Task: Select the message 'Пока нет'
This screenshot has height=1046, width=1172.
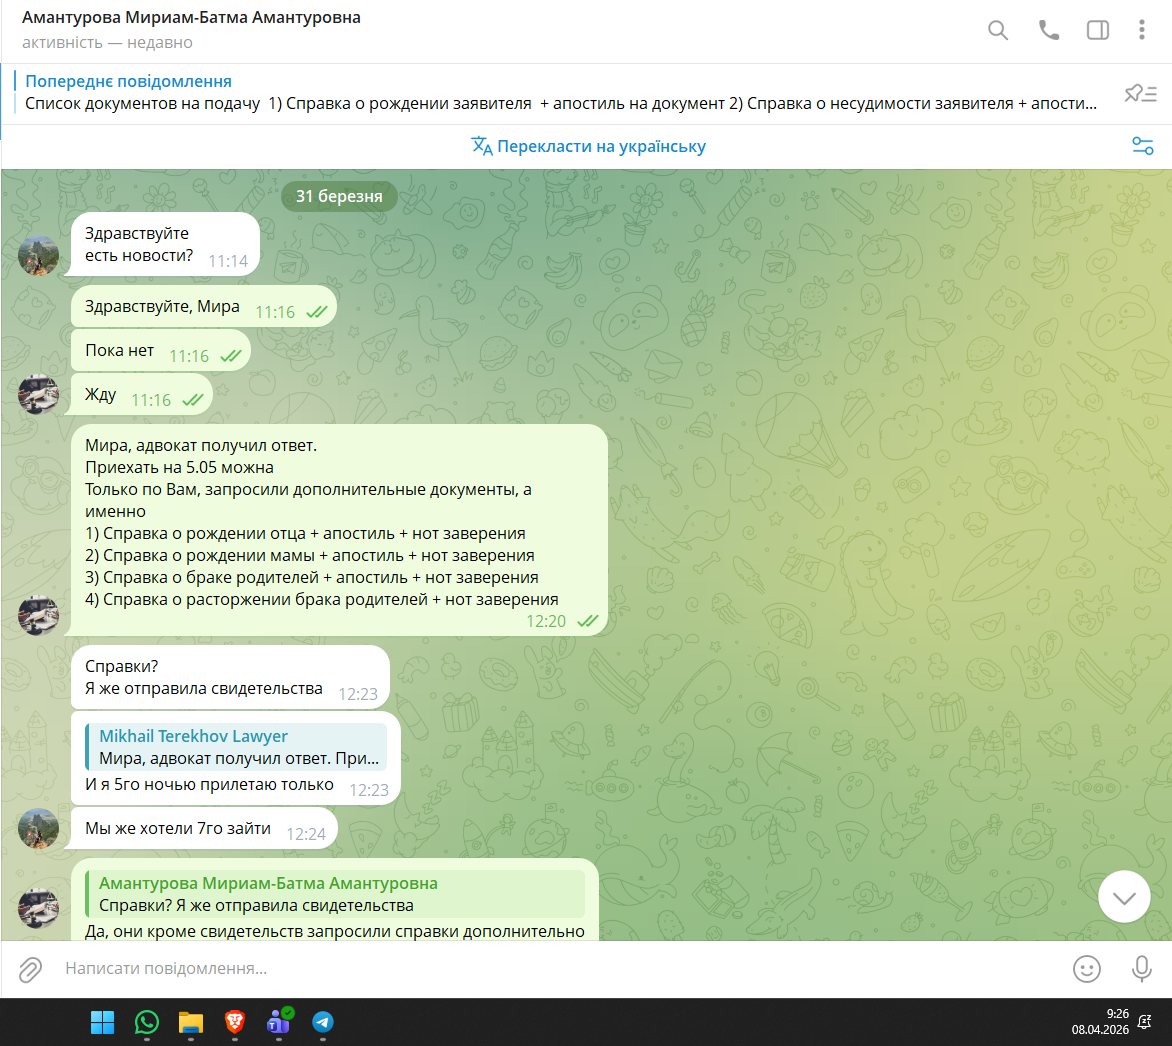Action: coord(160,351)
